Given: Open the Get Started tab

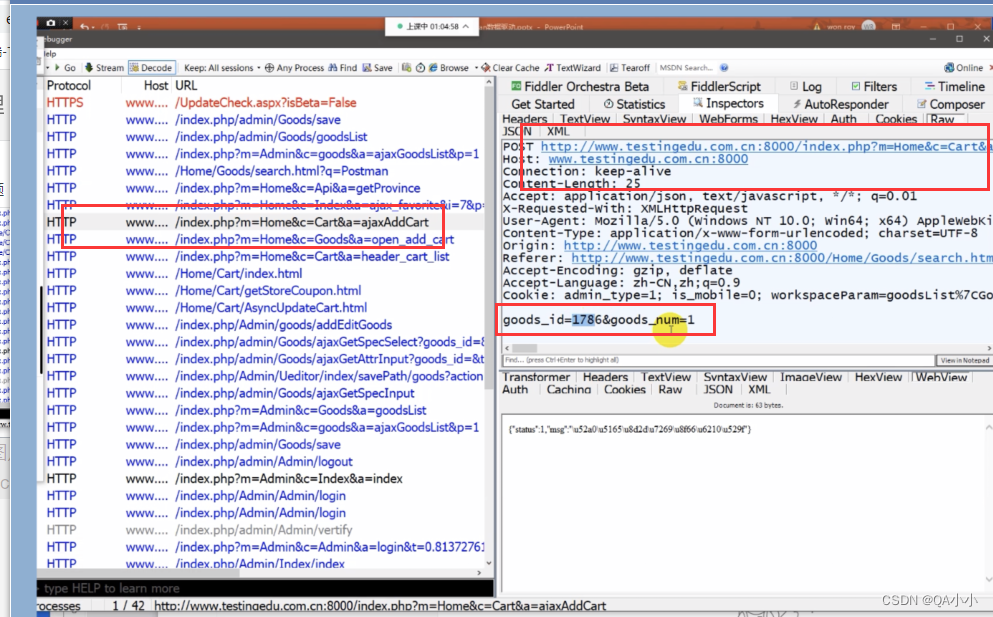Looking at the screenshot, I should click(x=543, y=104).
